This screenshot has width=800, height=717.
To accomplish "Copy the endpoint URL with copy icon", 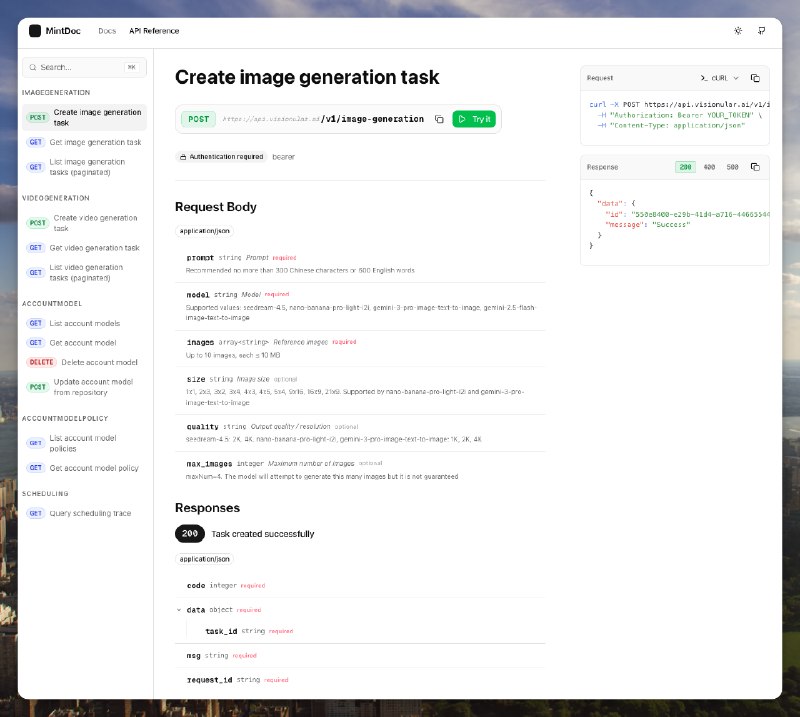I will coord(439,119).
